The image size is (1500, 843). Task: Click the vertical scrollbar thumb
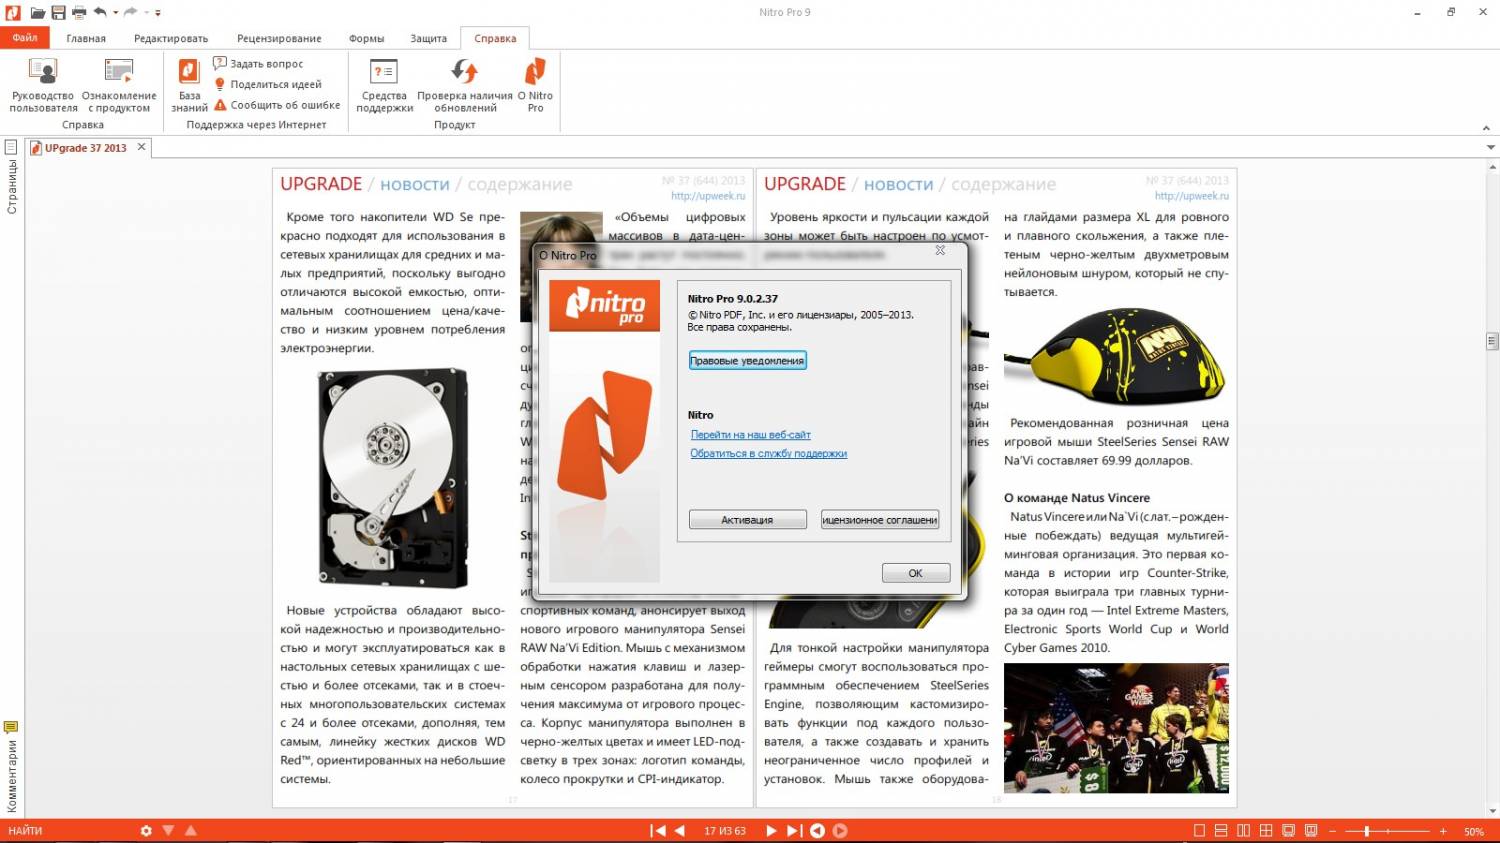point(1492,341)
